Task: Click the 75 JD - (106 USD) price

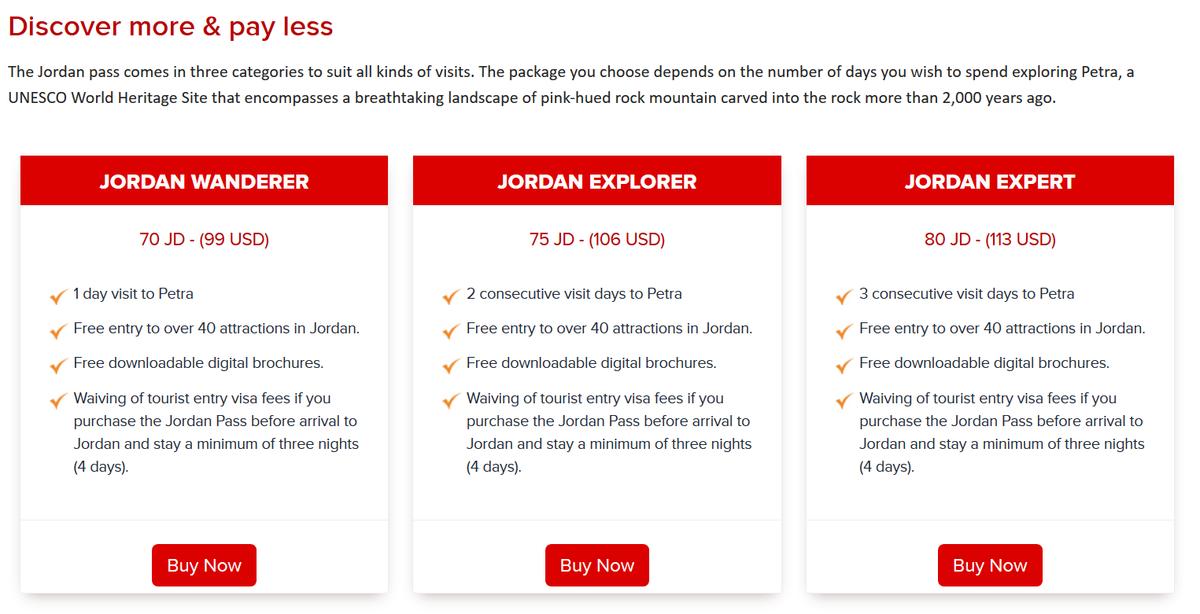Action: [597, 240]
